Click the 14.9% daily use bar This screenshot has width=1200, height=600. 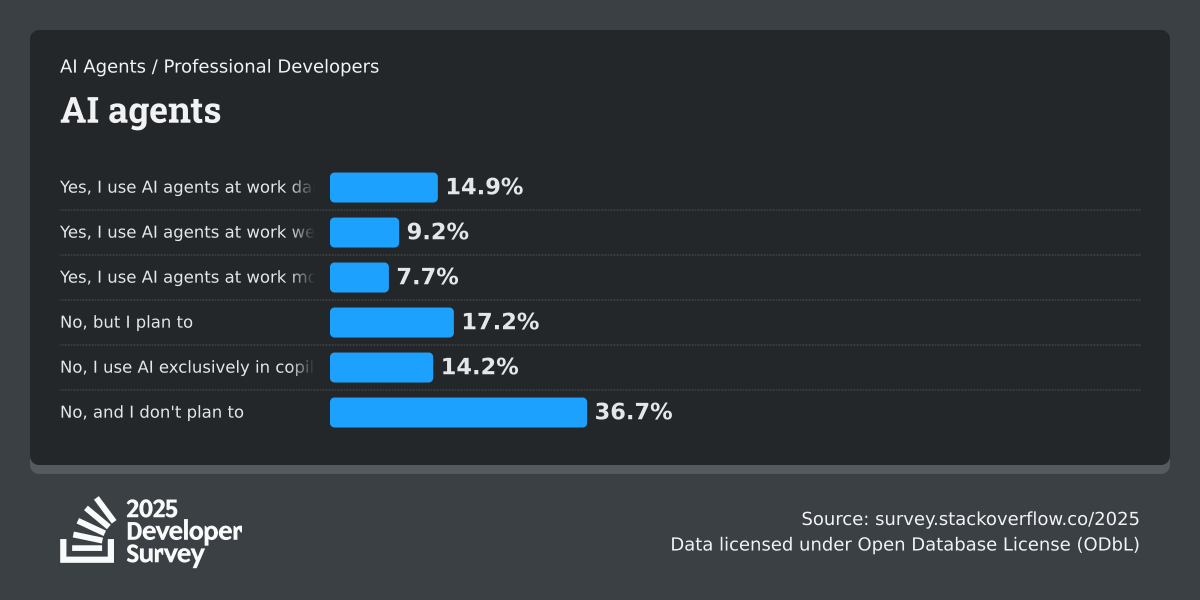384,187
